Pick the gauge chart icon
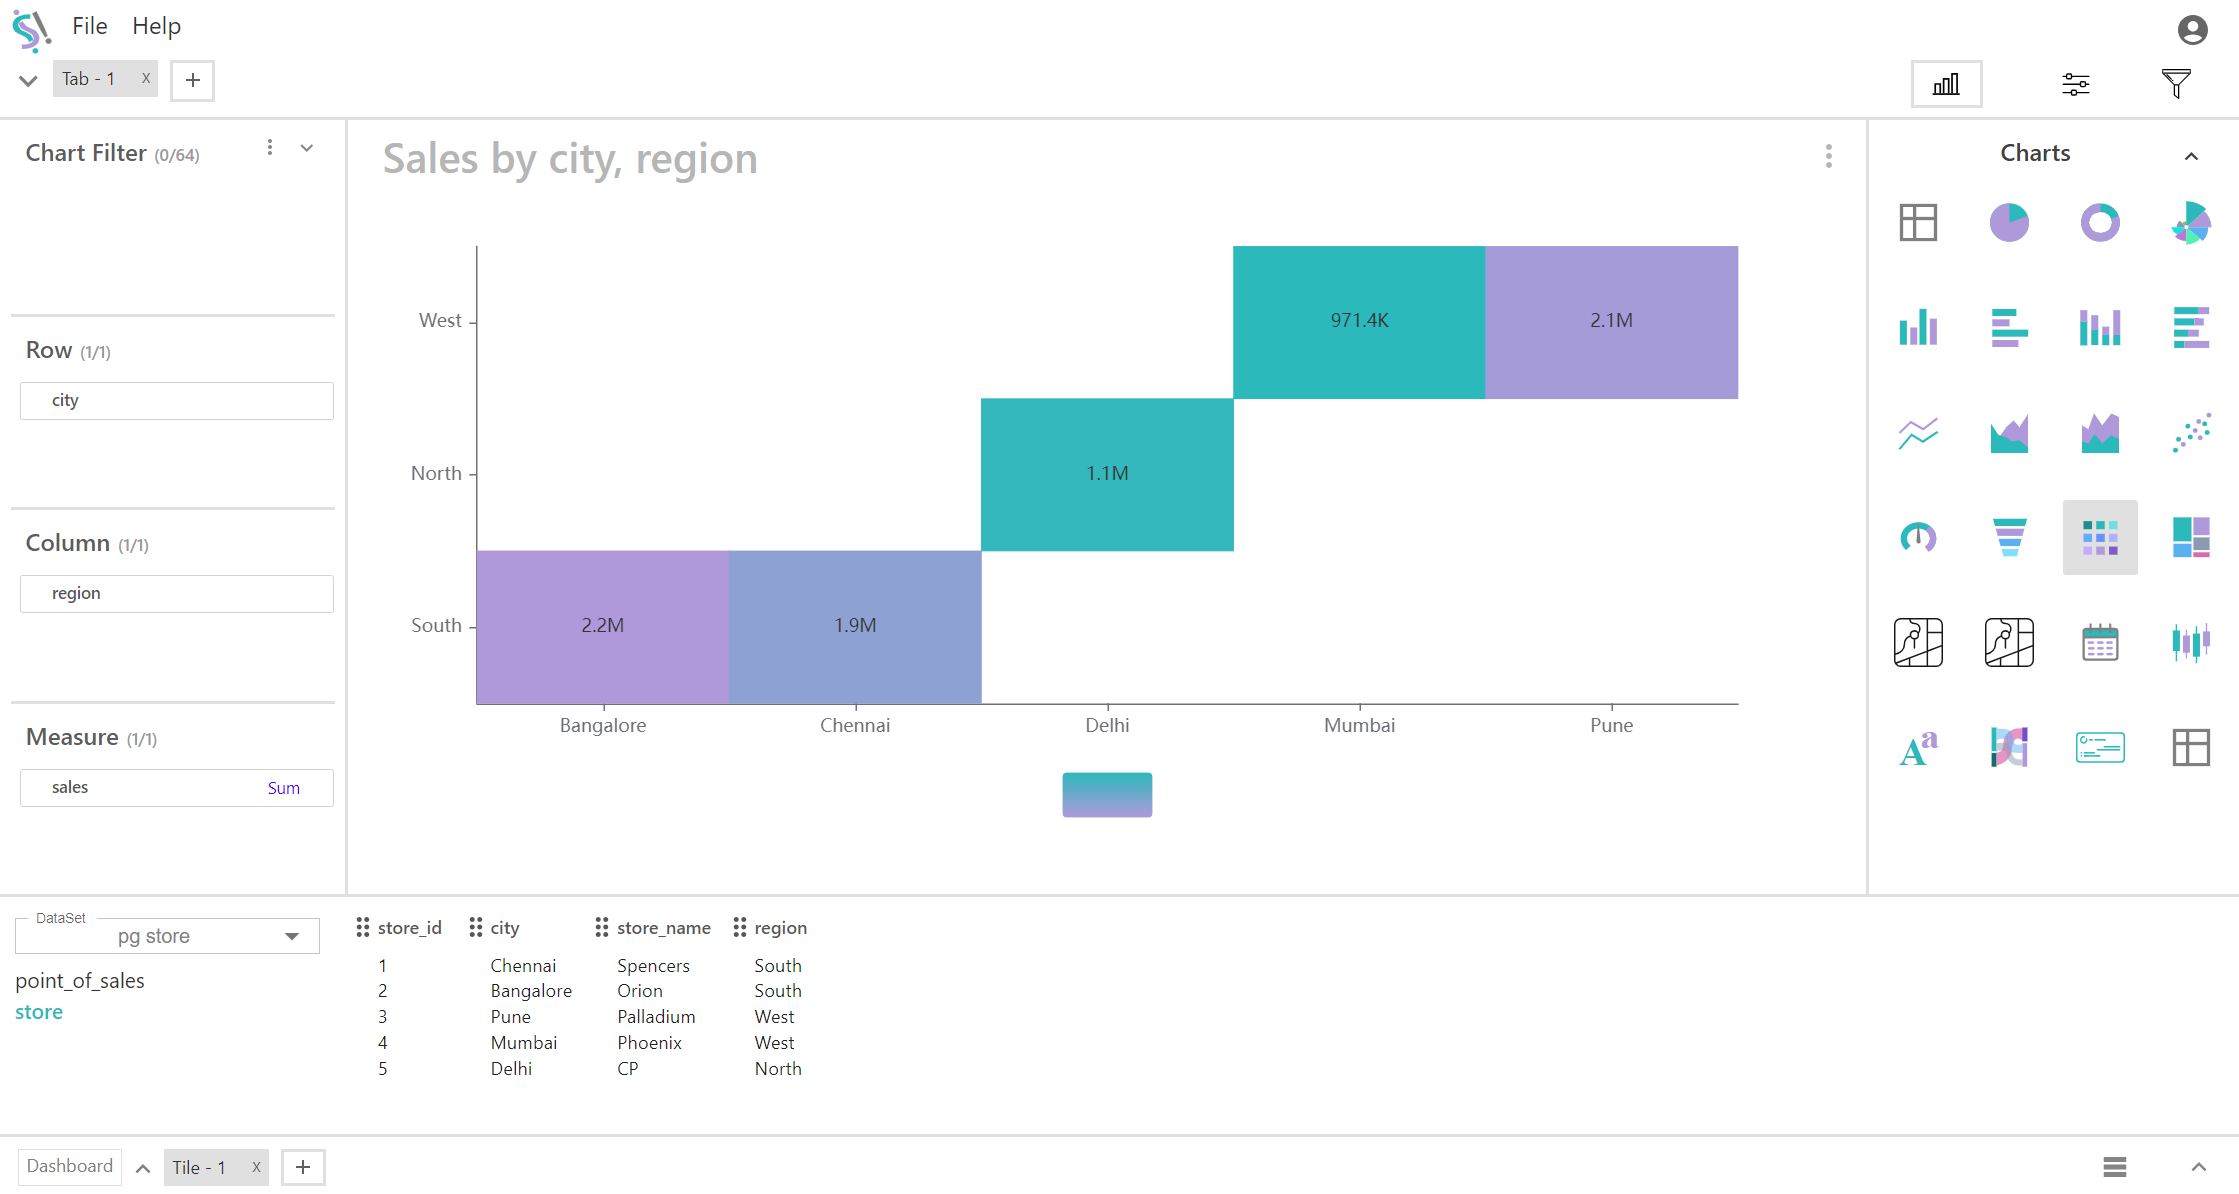This screenshot has height=1194, width=2239. [x=1917, y=537]
